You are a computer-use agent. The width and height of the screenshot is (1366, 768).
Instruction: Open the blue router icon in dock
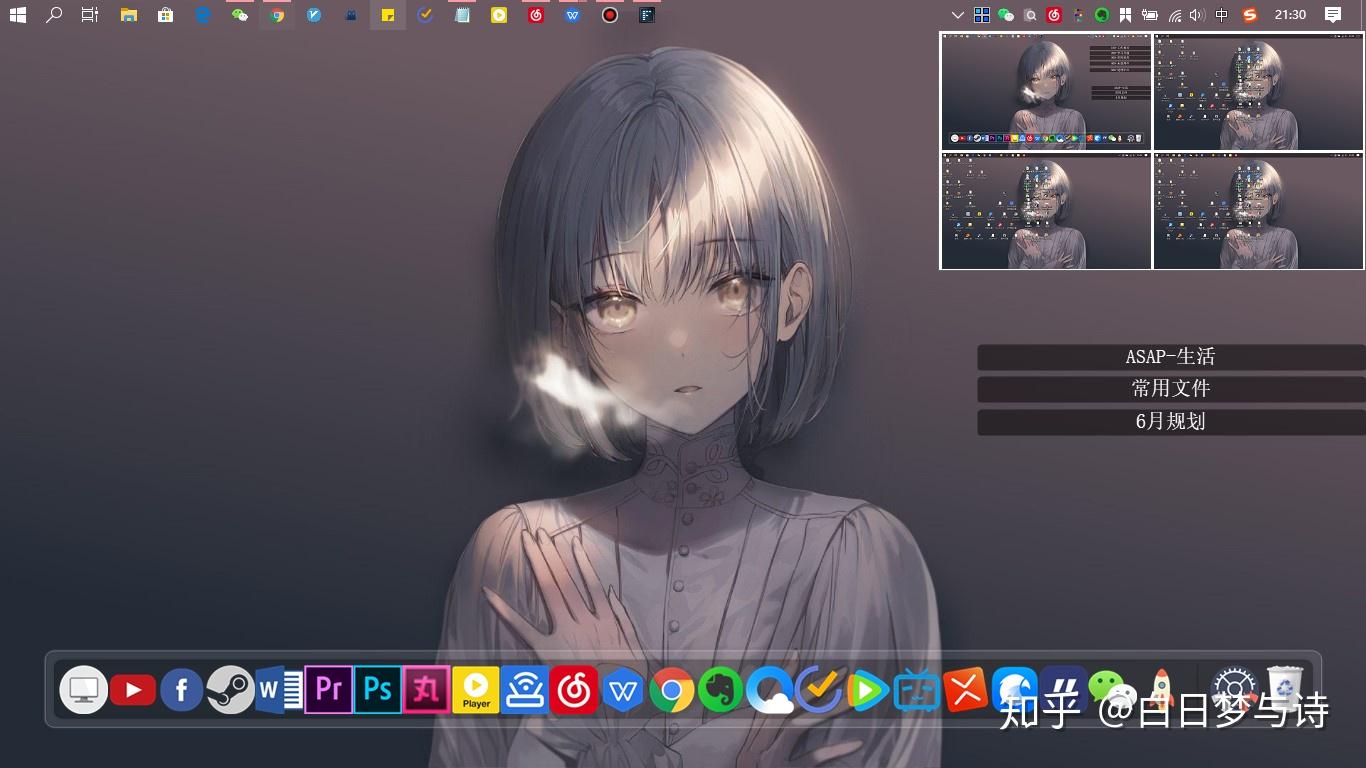pos(525,690)
